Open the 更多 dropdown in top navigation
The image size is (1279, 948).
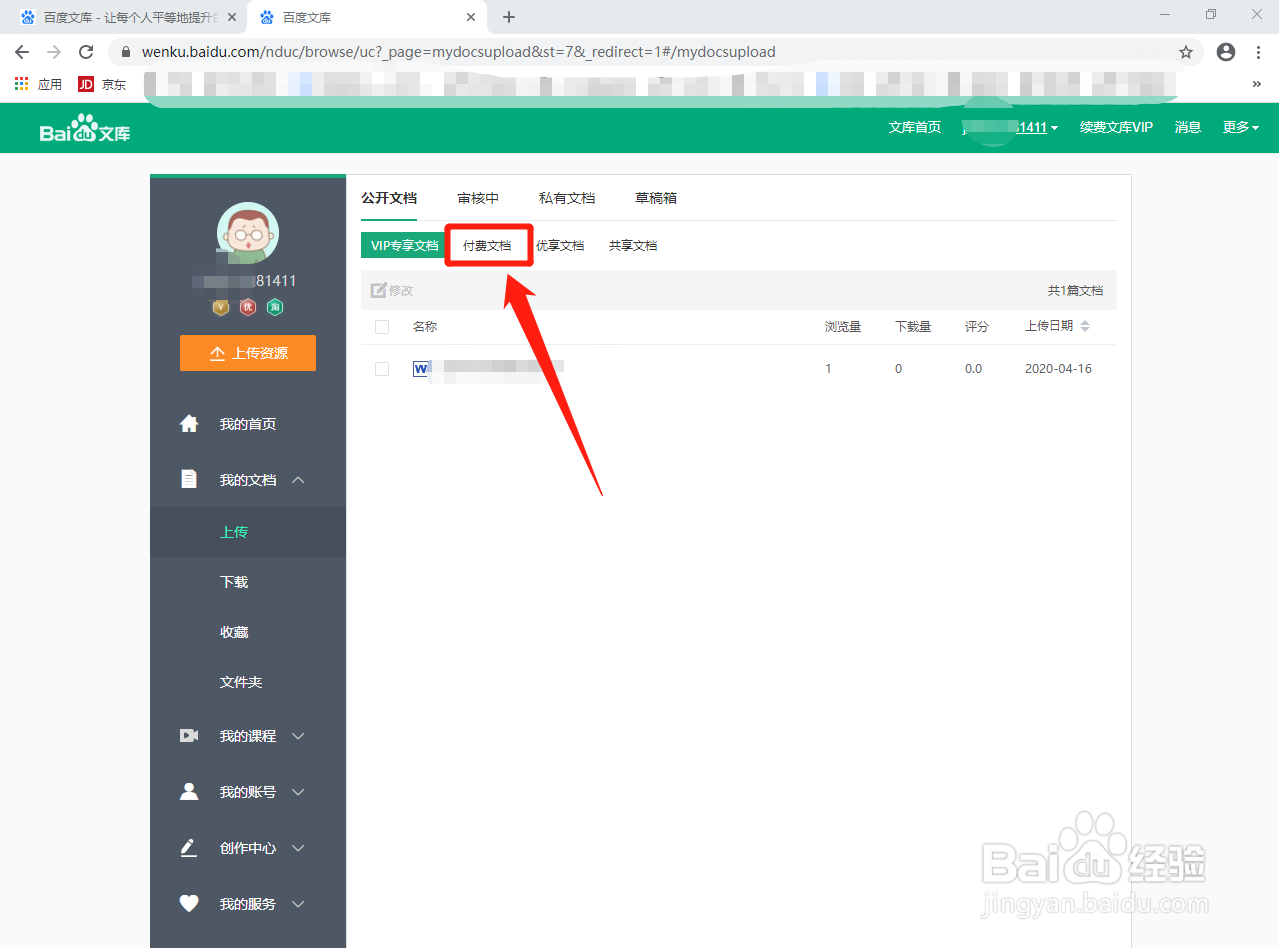pyautogui.click(x=1239, y=127)
